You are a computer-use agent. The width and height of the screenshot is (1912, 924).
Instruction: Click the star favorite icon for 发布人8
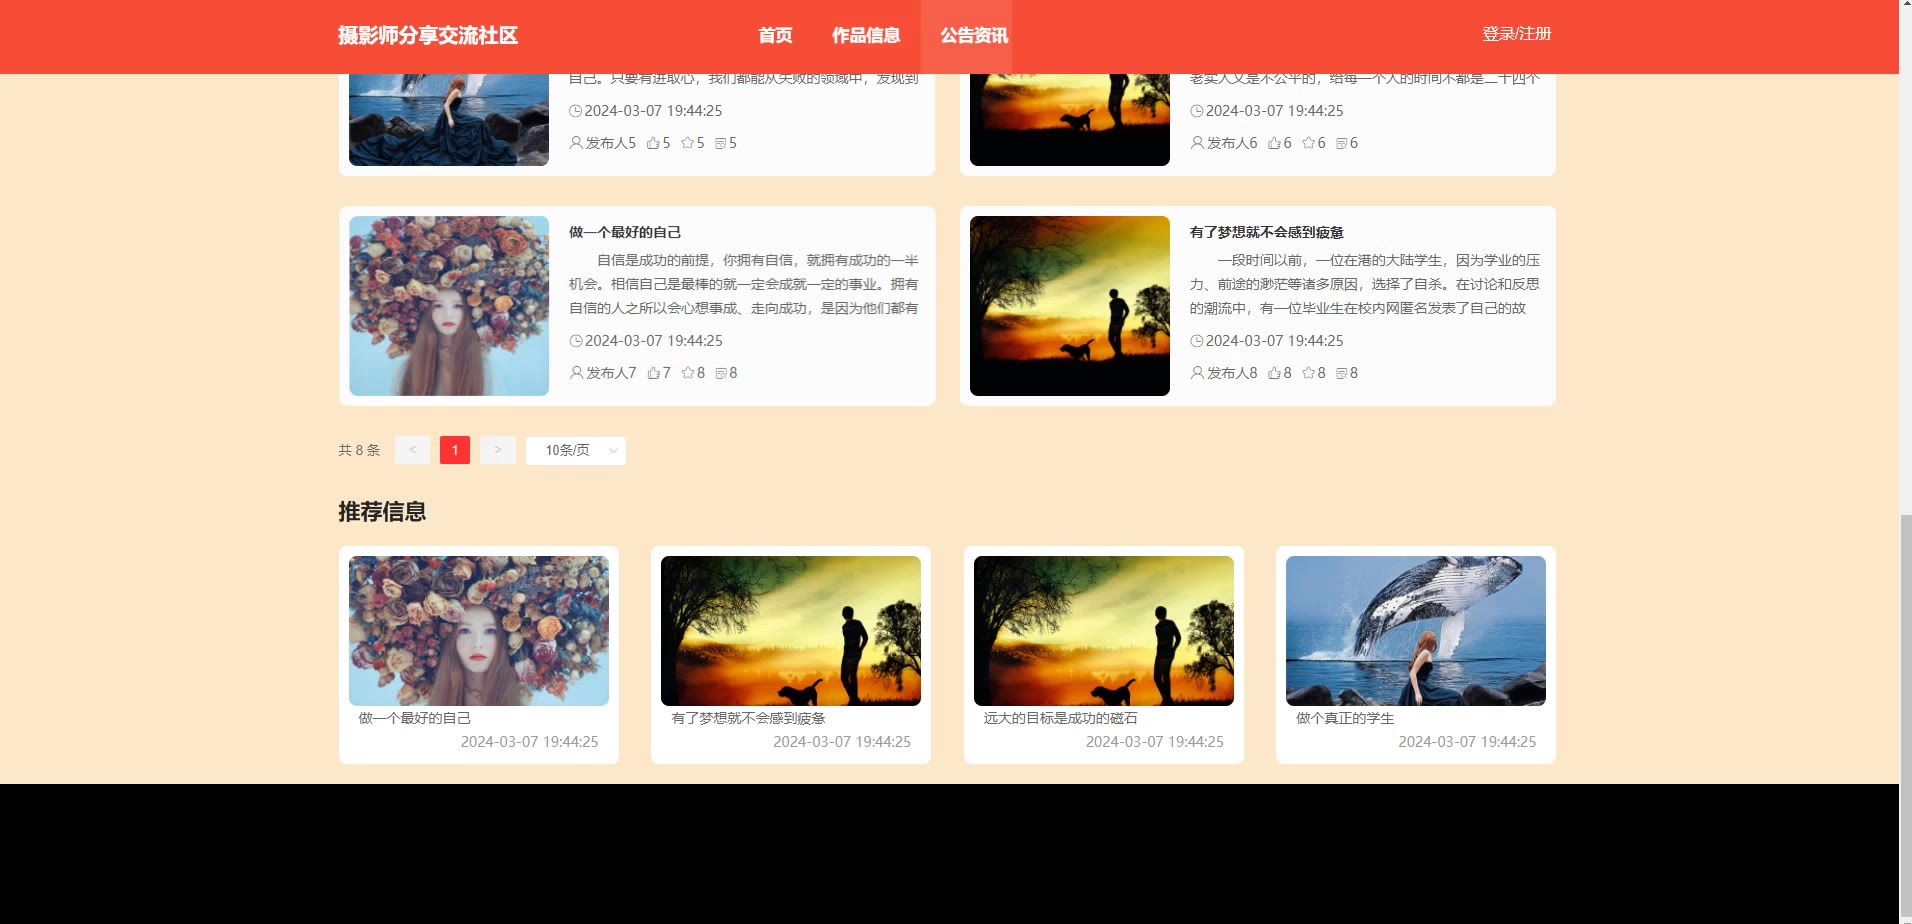1308,373
